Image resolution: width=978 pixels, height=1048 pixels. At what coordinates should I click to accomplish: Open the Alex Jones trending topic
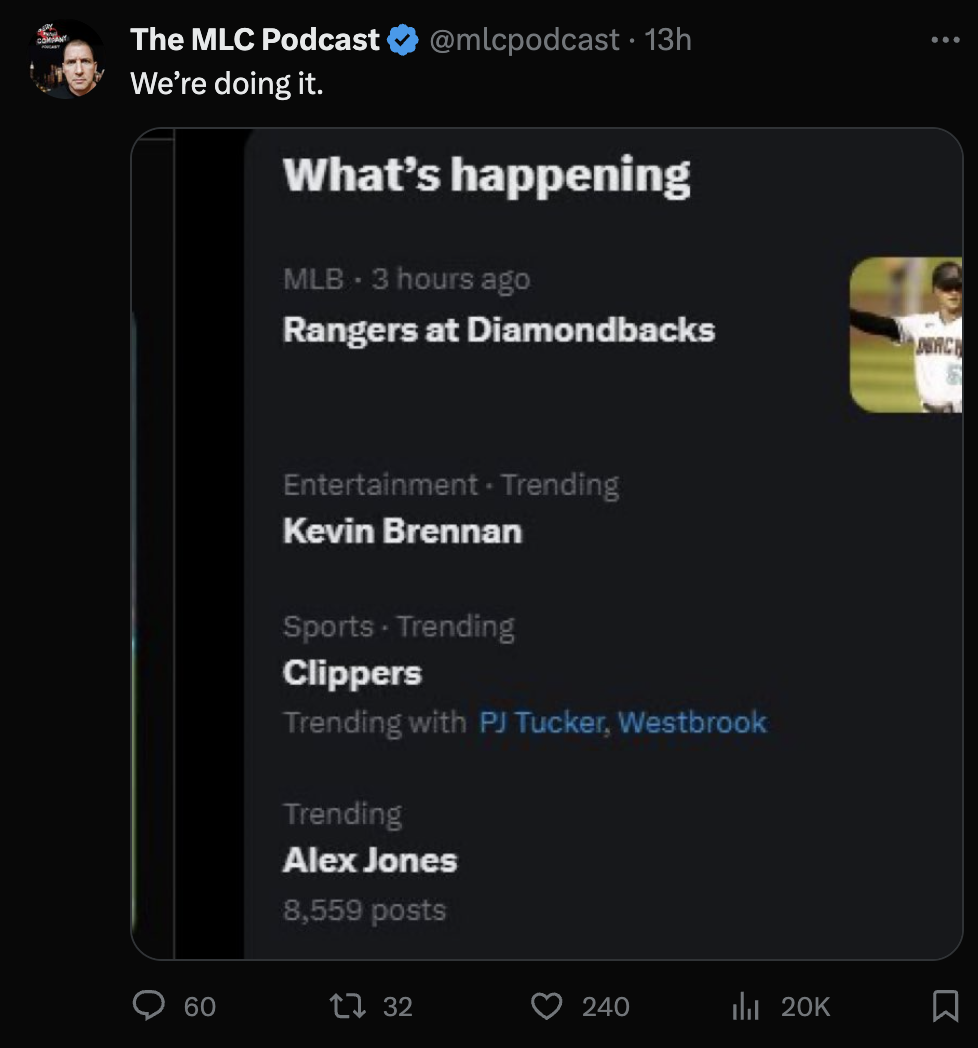coord(370,860)
